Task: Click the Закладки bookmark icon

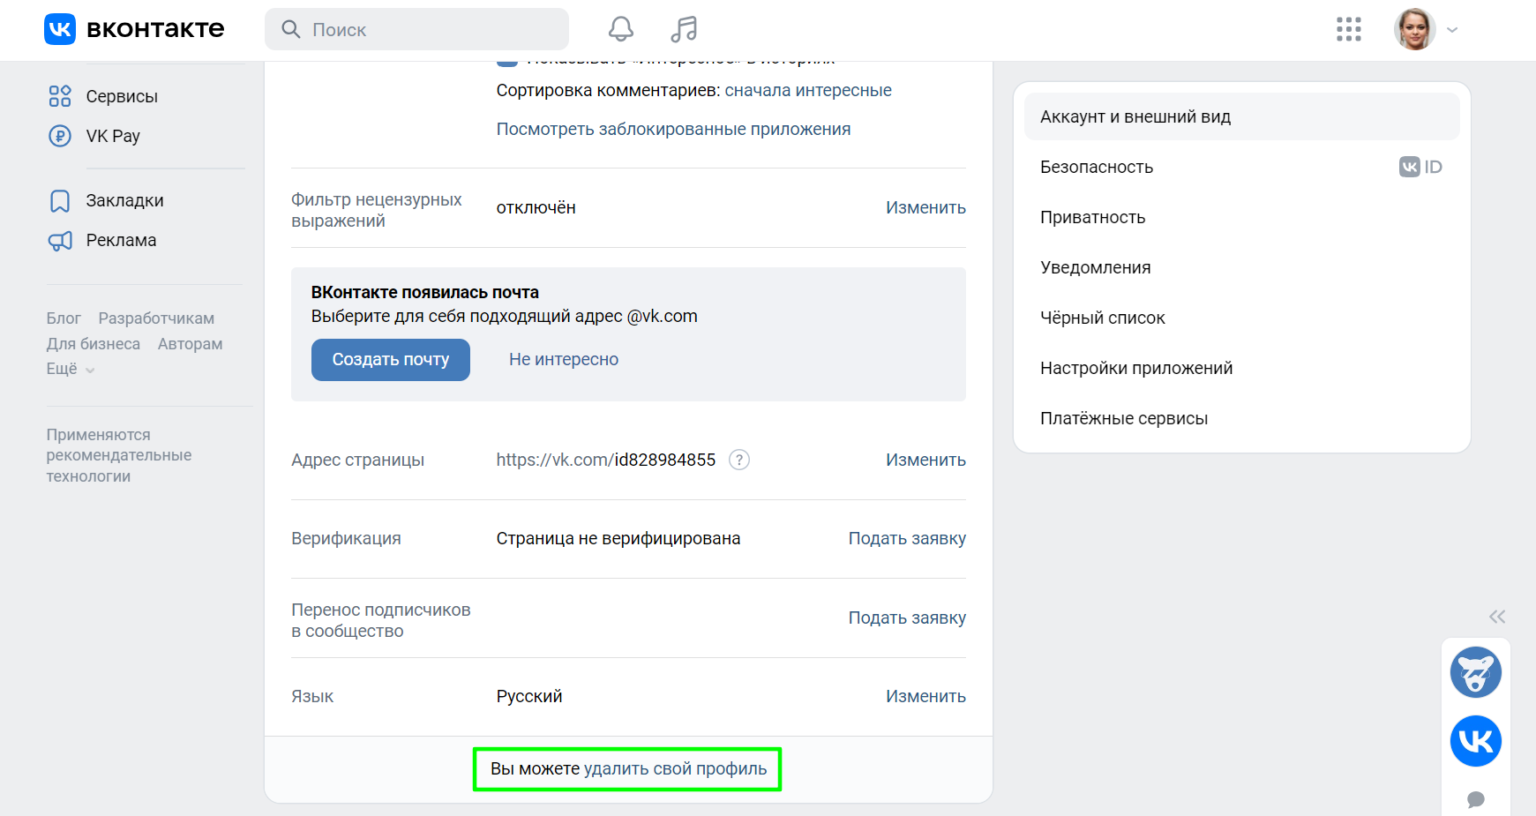Action: click(x=60, y=201)
